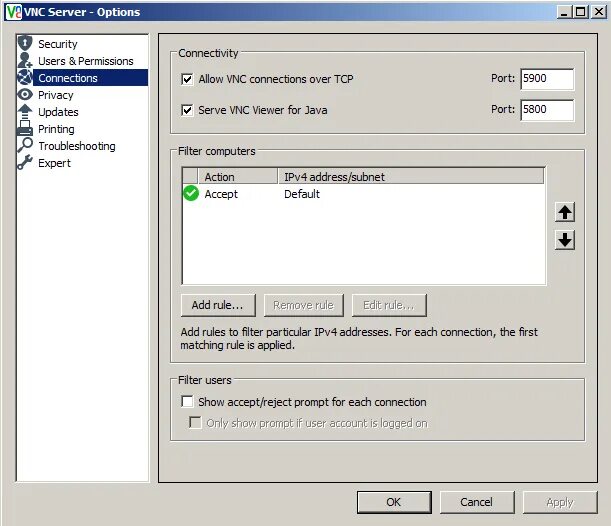Move rule down with the down arrow
611x526 pixels.
(565, 240)
